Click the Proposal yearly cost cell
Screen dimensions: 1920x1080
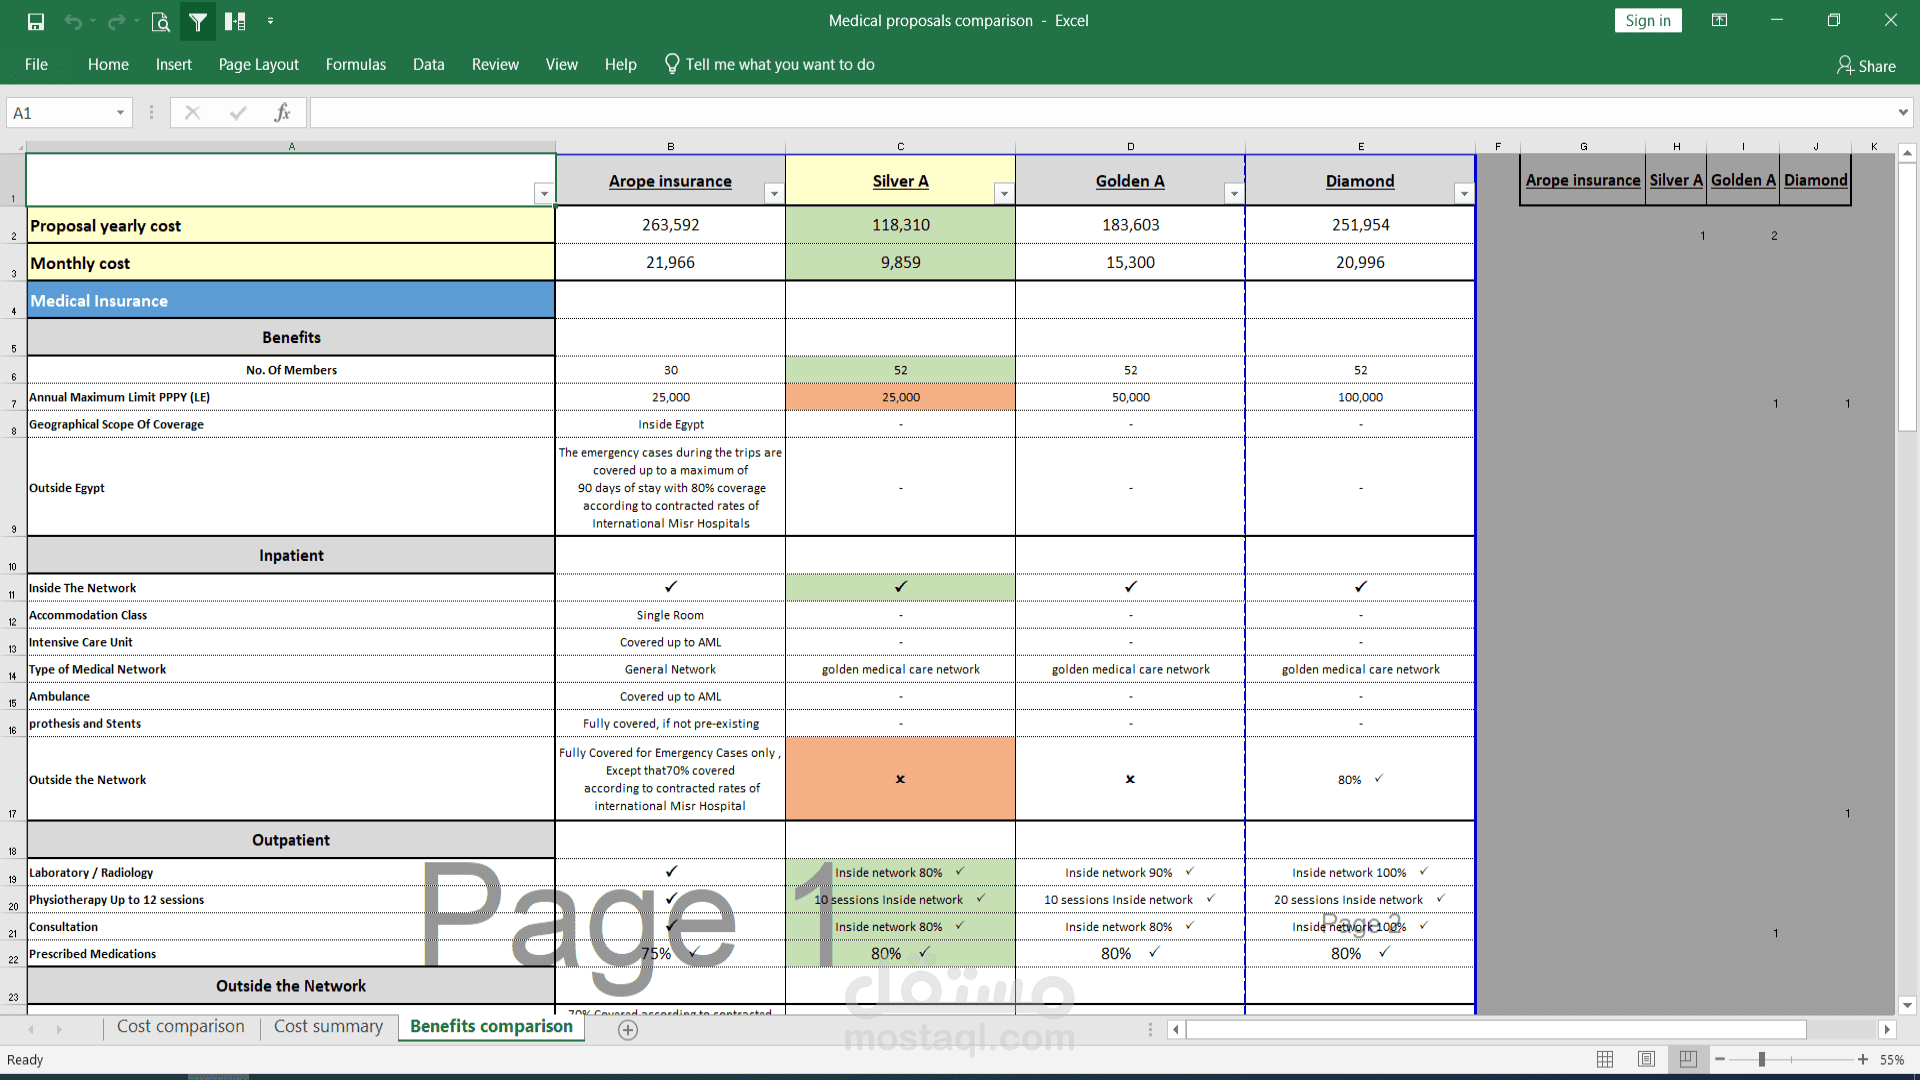(291, 226)
